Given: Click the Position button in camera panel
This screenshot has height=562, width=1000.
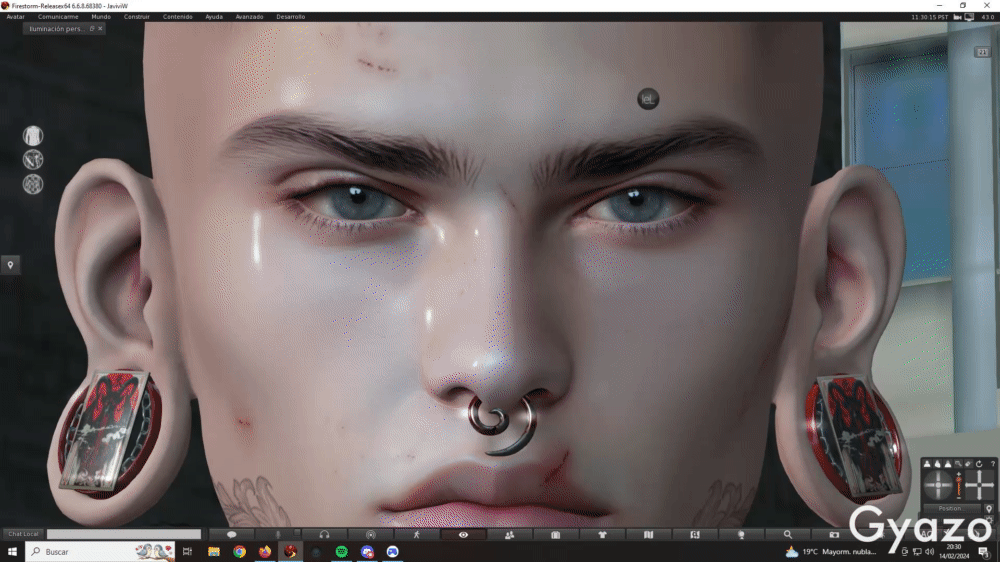Looking at the screenshot, I should click(952, 508).
